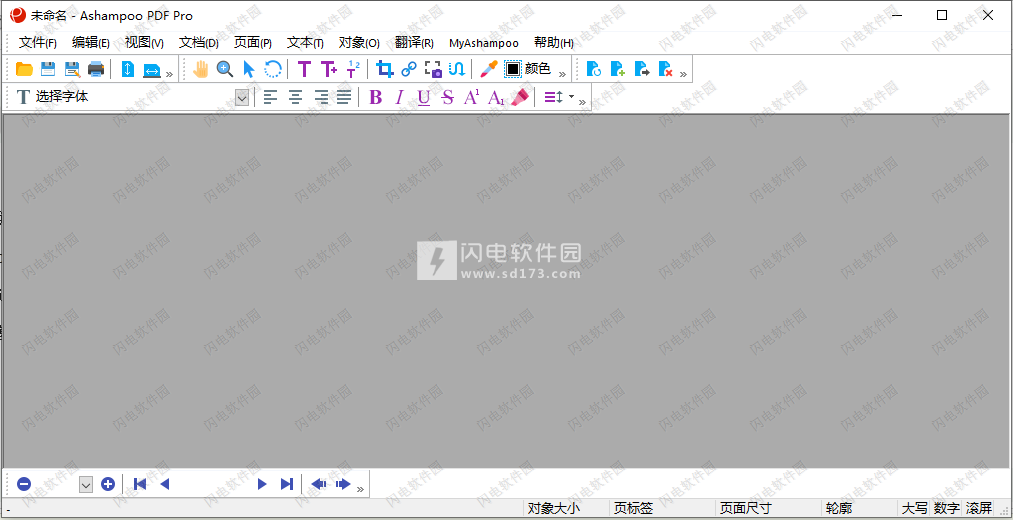Open the zoom level dropdown in bottom toolbar

click(x=85, y=484)
